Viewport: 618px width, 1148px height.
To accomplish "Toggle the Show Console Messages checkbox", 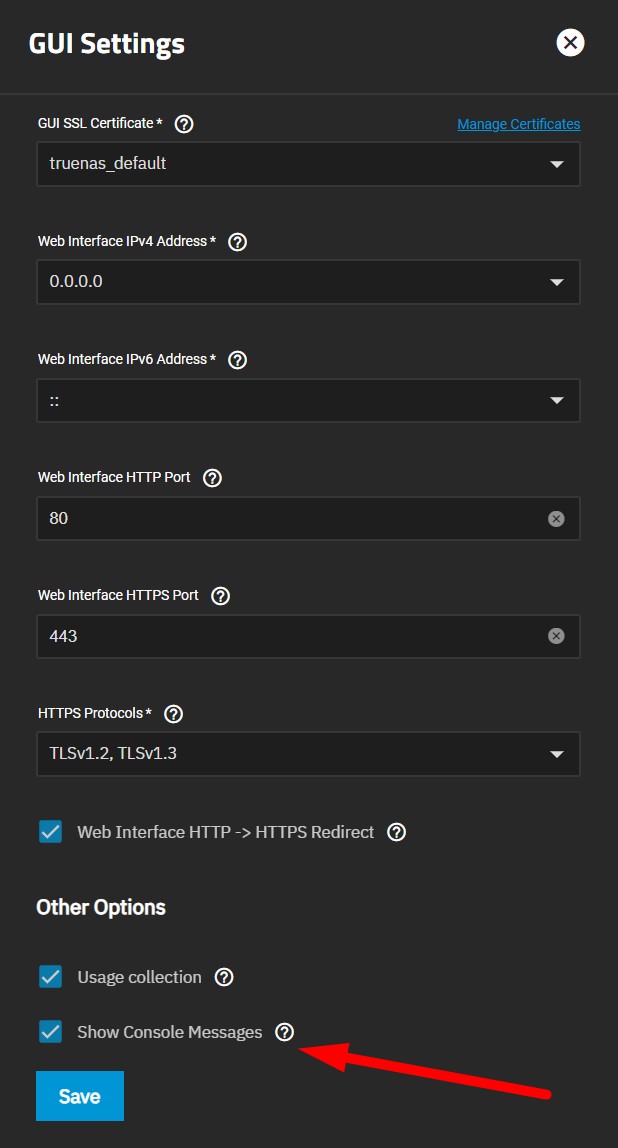I will 51,1032.
